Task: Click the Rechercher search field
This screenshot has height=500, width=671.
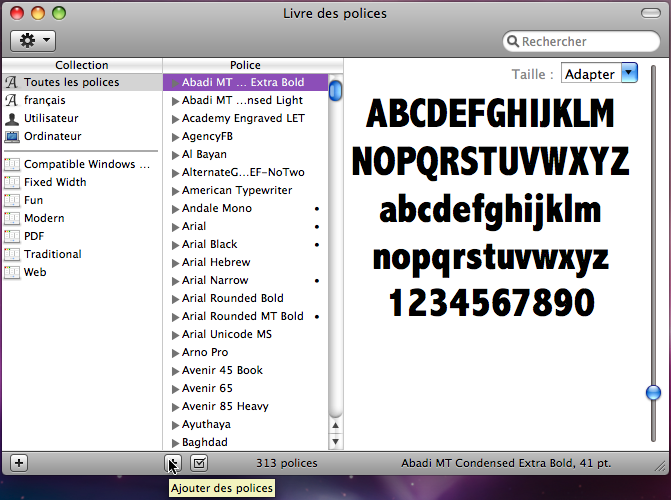Action: (585, 42)
